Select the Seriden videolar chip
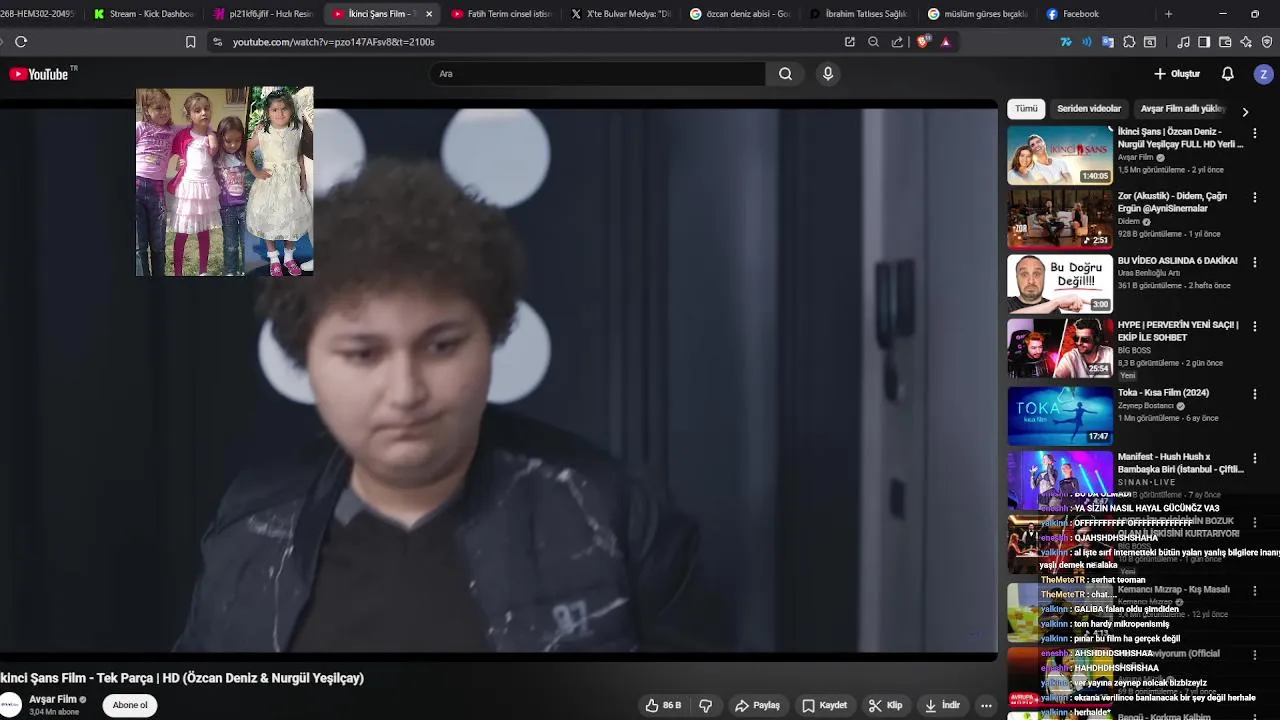The image size is (1280, 720). [1089, 108]
